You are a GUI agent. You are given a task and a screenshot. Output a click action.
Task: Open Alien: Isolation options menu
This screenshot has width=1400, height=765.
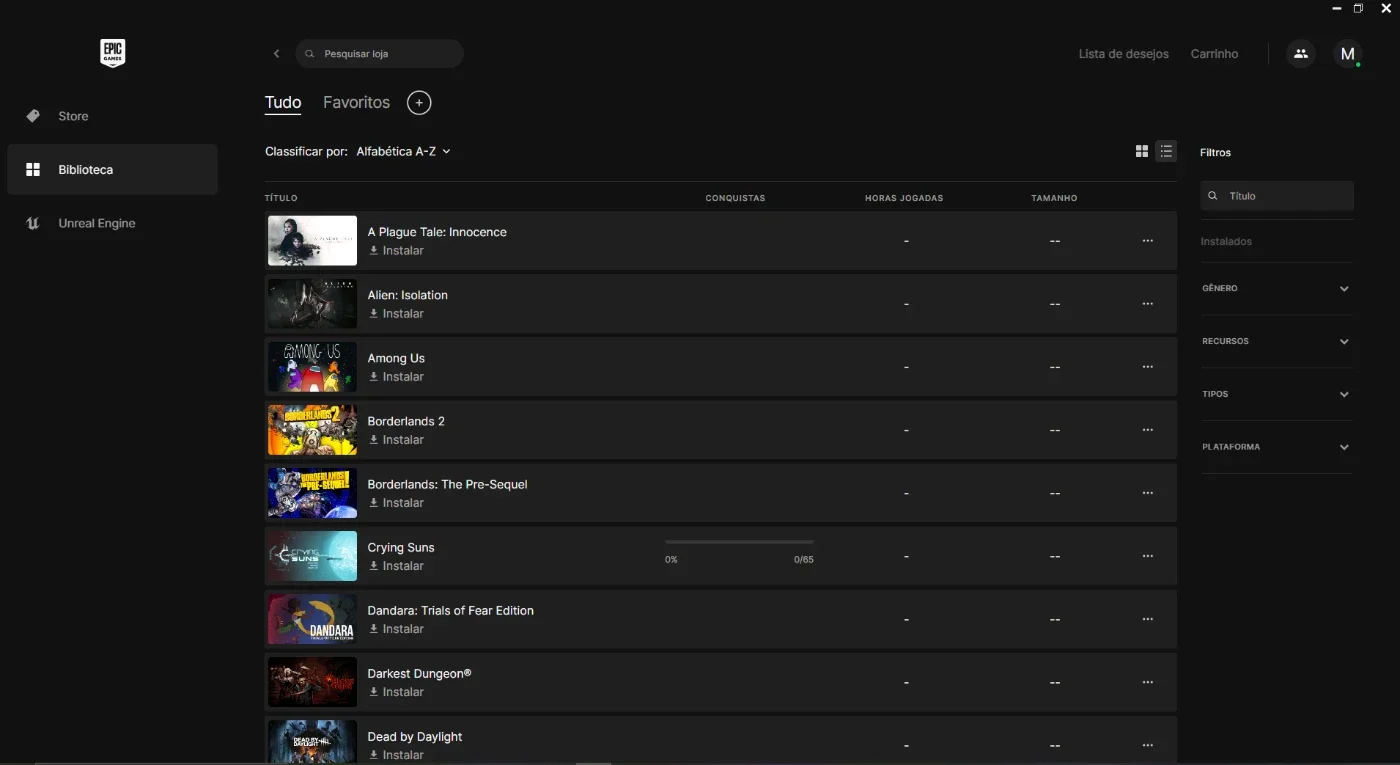(1147, 303)
